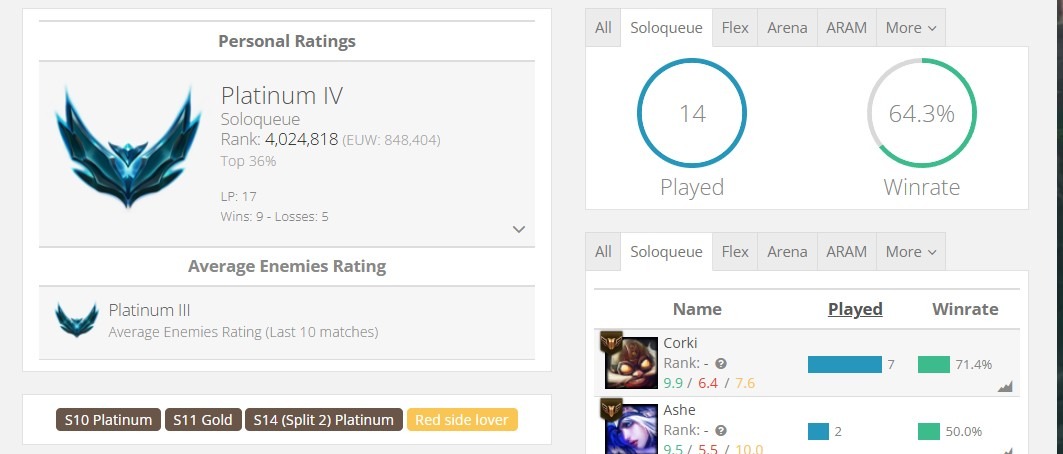
Task: Click the Winrate column header
Action: coord(965,309)
